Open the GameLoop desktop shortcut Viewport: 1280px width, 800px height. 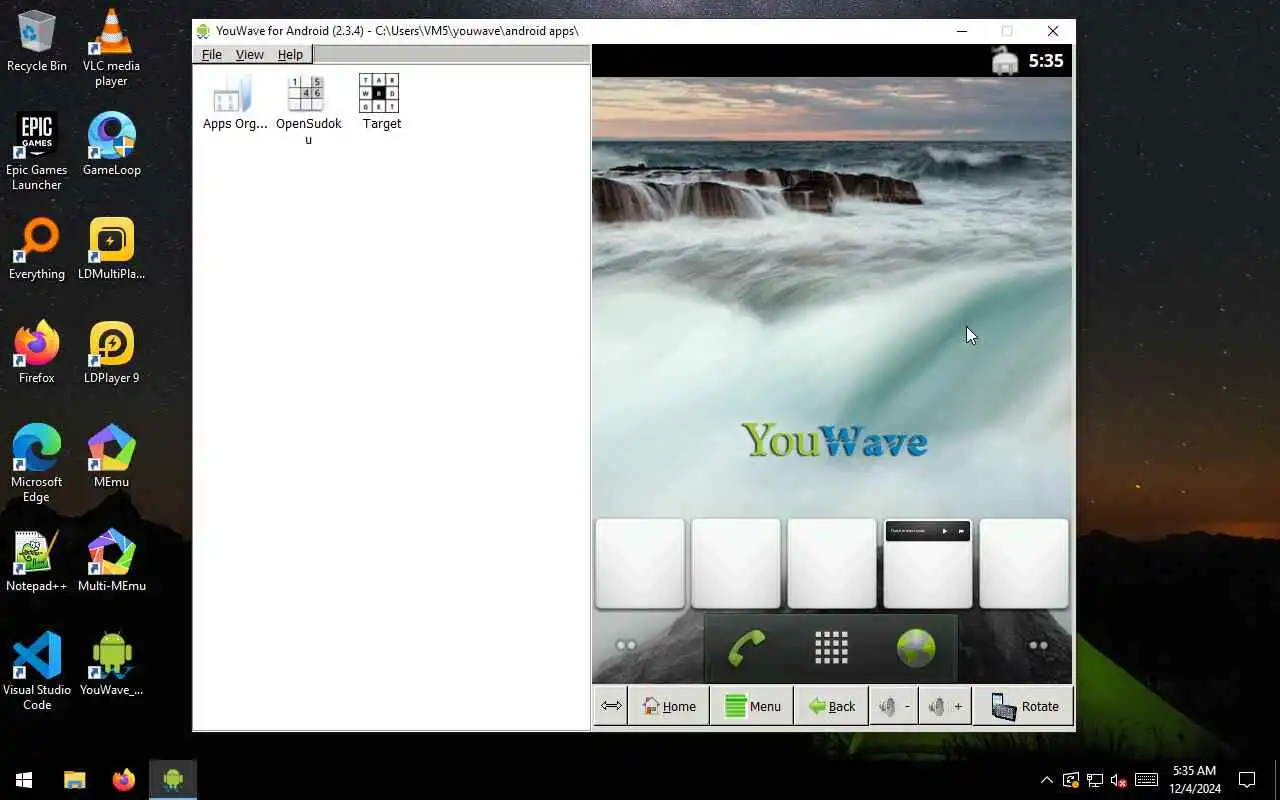[x=111, y=144]
